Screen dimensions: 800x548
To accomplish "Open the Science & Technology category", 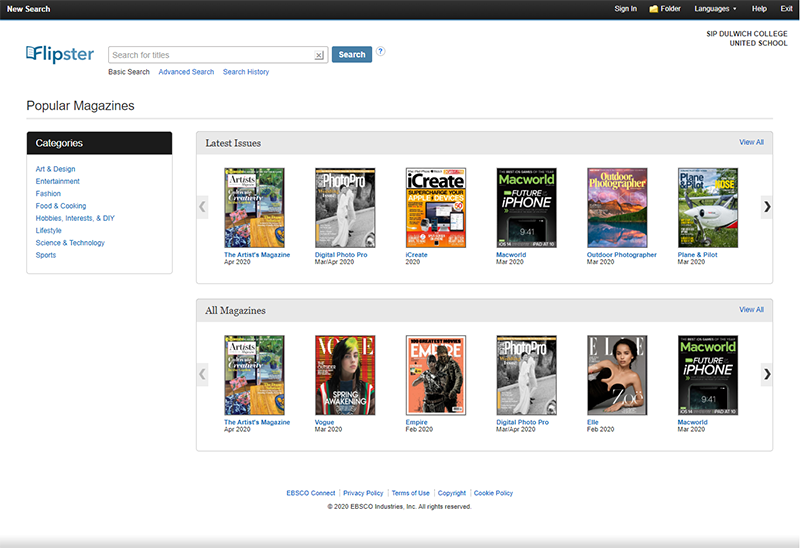I will [x=70, y=242].
